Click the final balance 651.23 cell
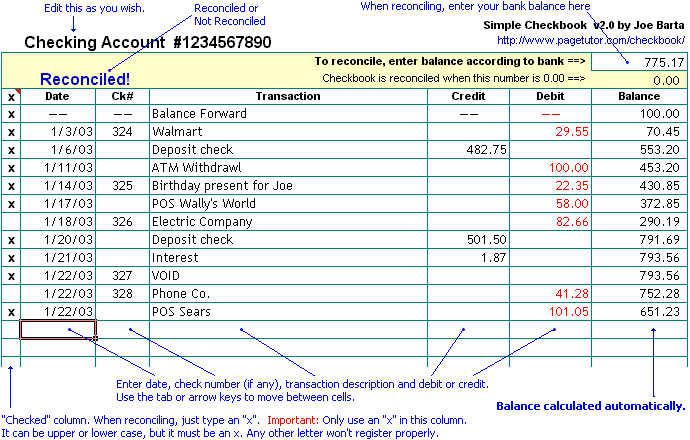The width and height of the screenshot is (690, 440). click(638, 312)
